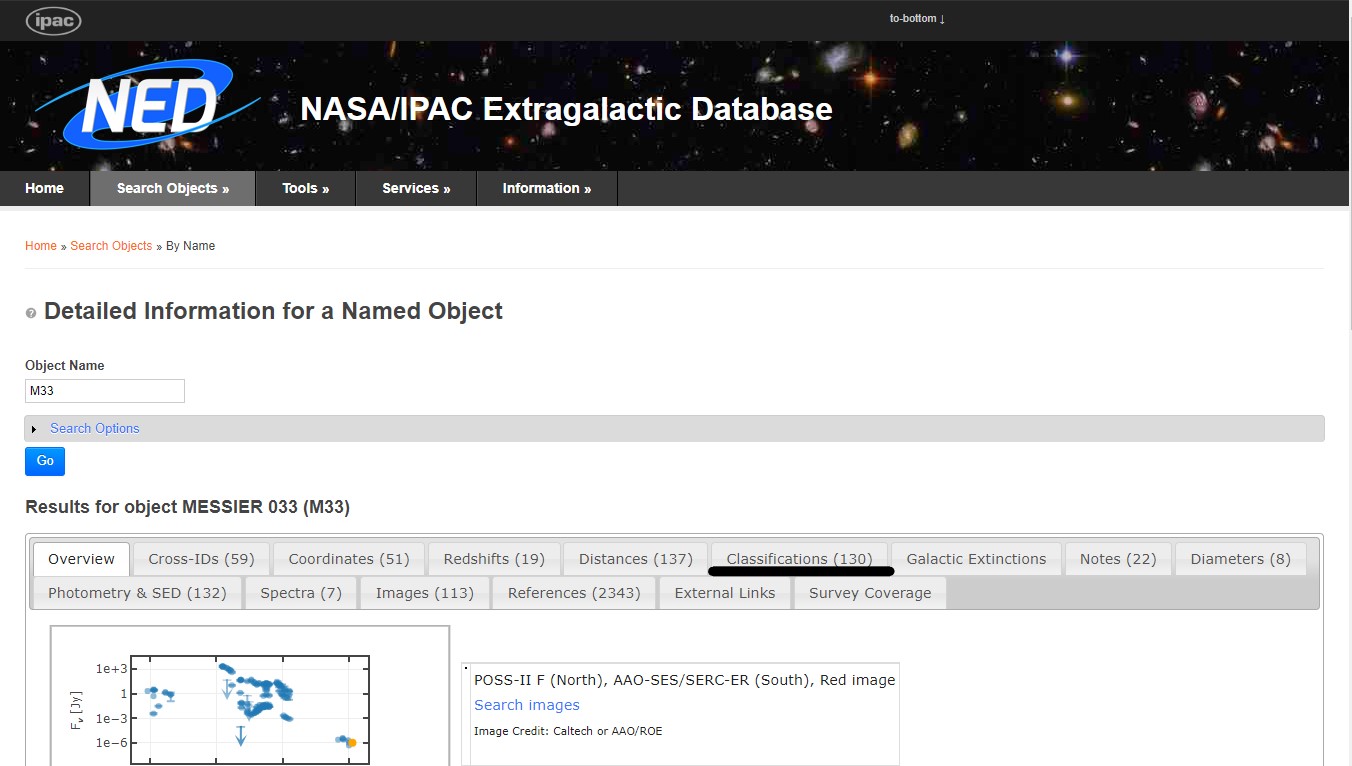Switch to Cross-IDs (59) tab
This screenshot has height=766, width=1352.
click(x=202, y=559)
